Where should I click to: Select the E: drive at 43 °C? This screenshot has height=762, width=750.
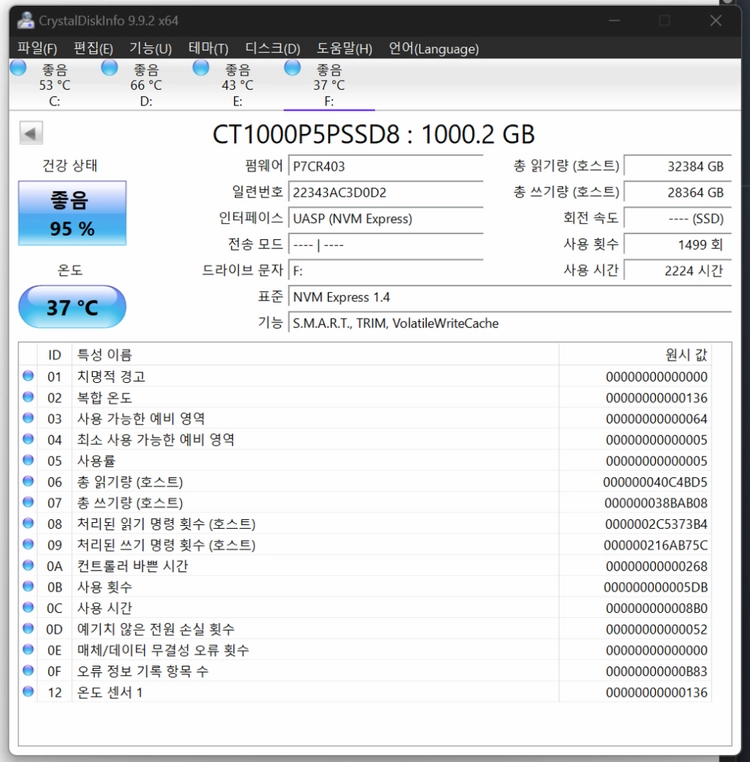tap(237, 85)
